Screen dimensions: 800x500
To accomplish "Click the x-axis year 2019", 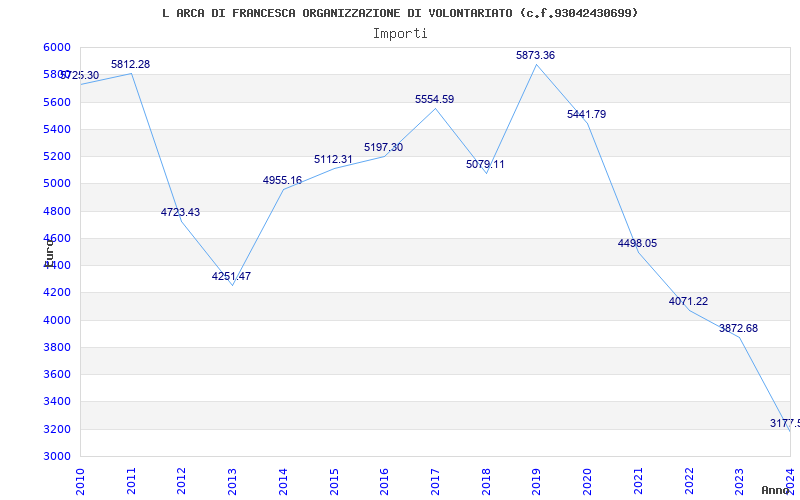I will click(x=537, y=481).
